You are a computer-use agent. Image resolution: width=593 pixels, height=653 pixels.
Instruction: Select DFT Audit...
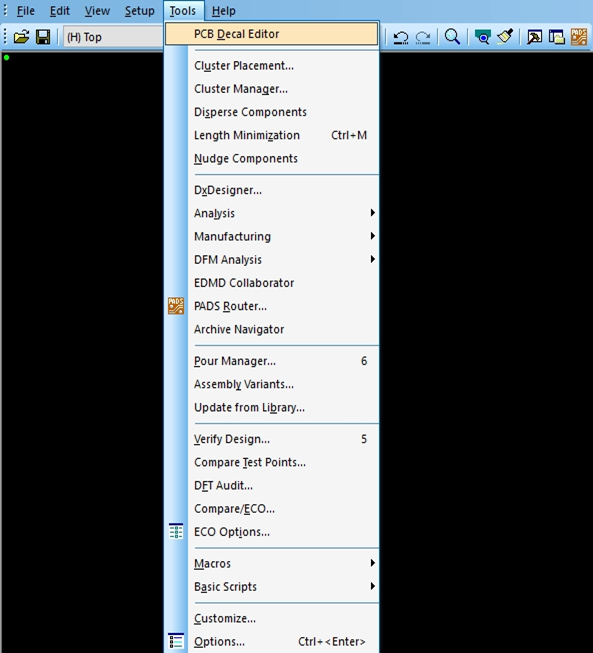point(272,486)
